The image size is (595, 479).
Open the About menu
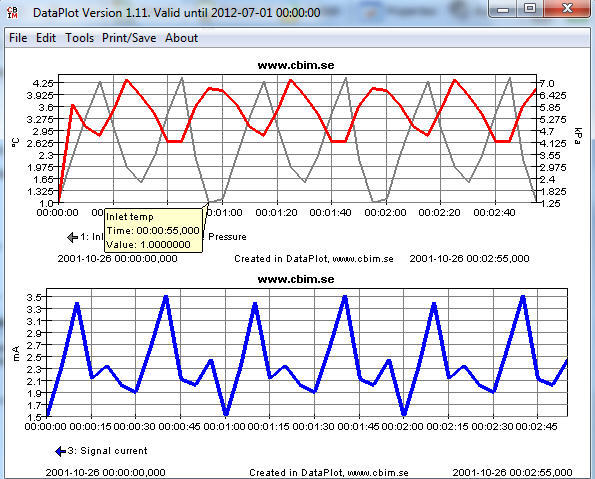point(181,38)
